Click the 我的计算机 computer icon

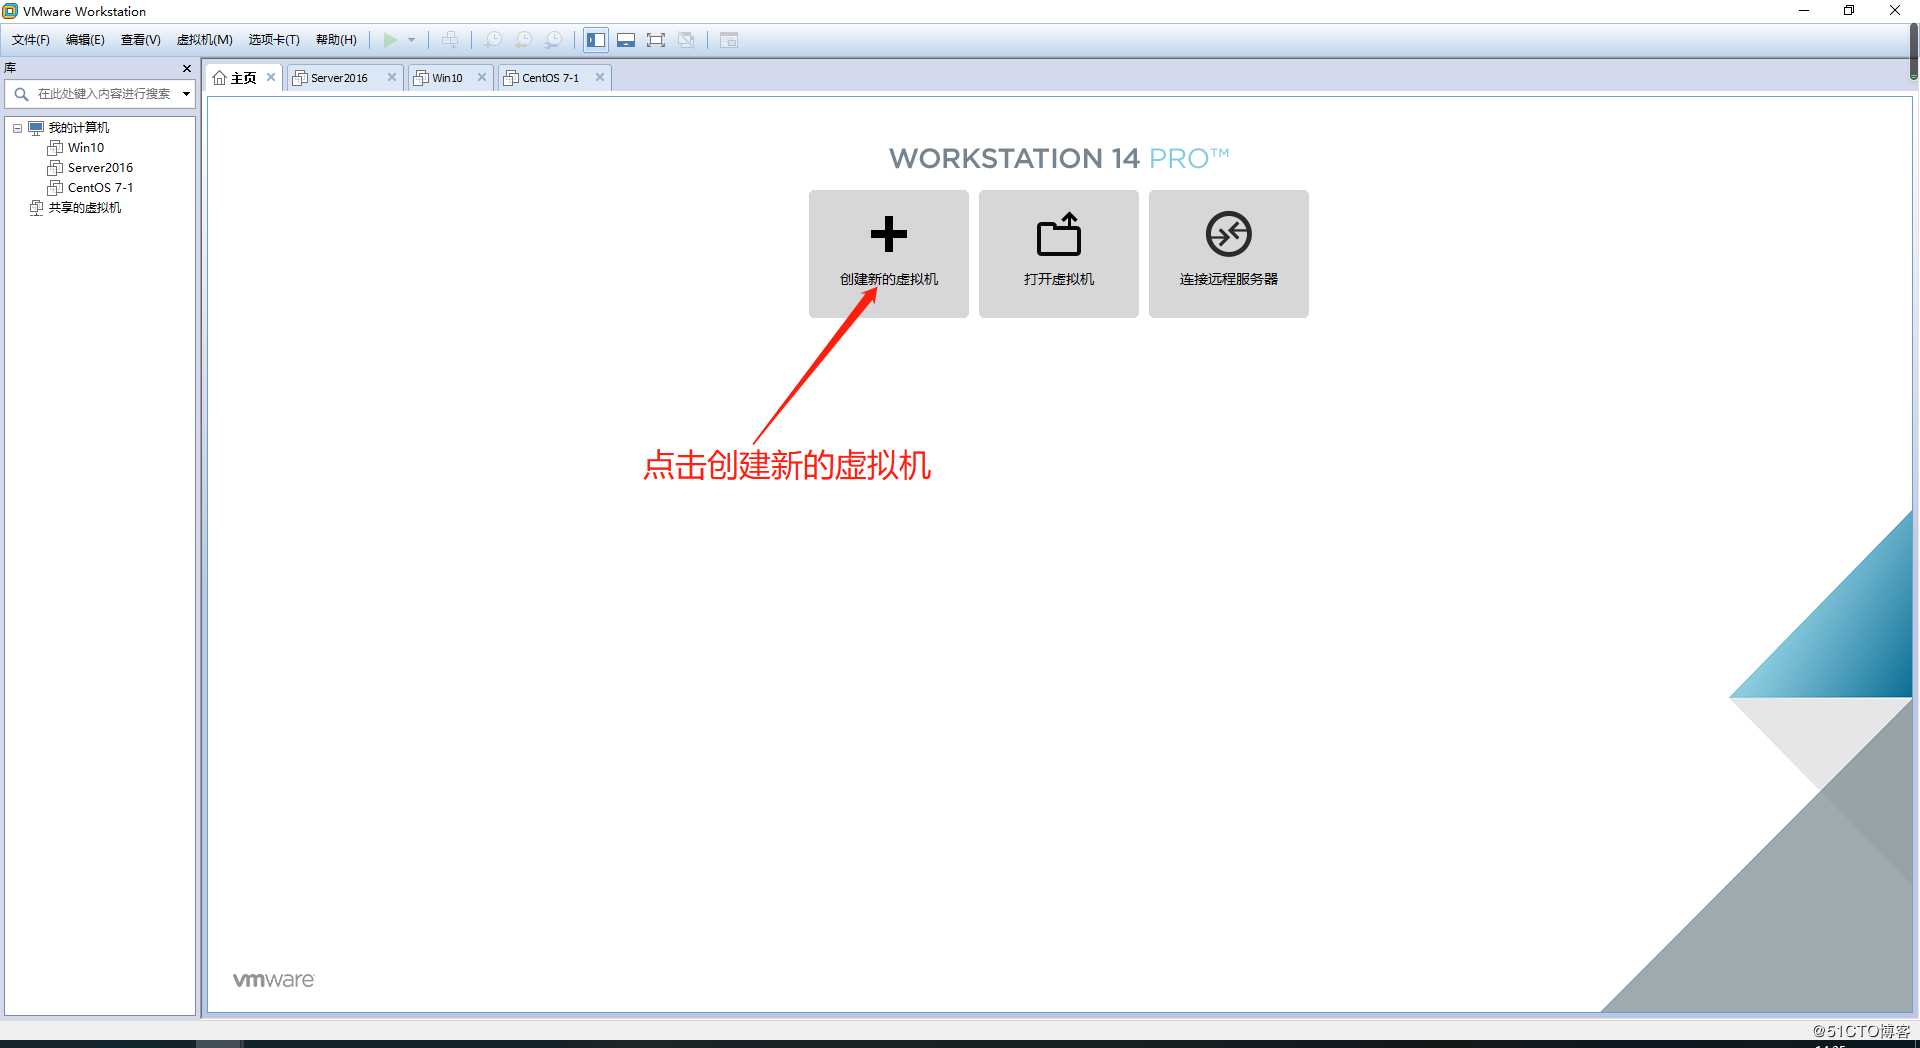[x=36, y=128]
